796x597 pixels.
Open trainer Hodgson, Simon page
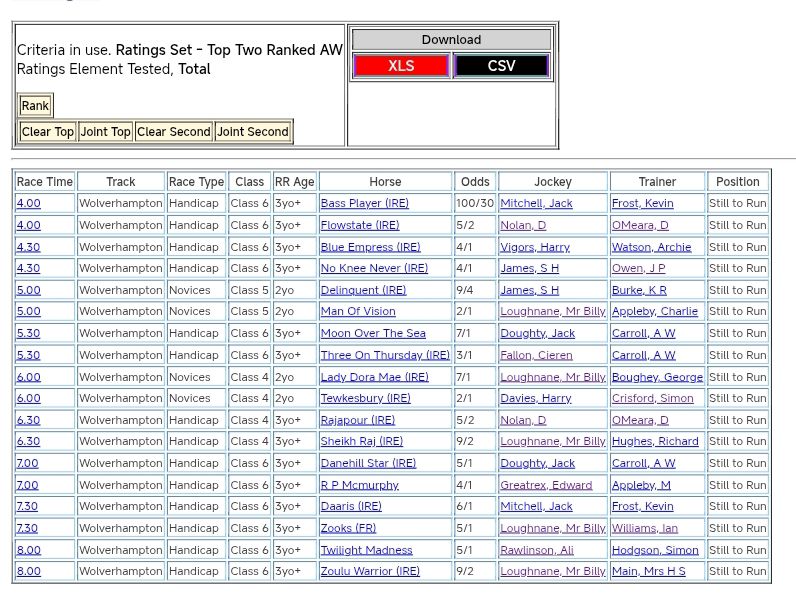tap(655, 550)
